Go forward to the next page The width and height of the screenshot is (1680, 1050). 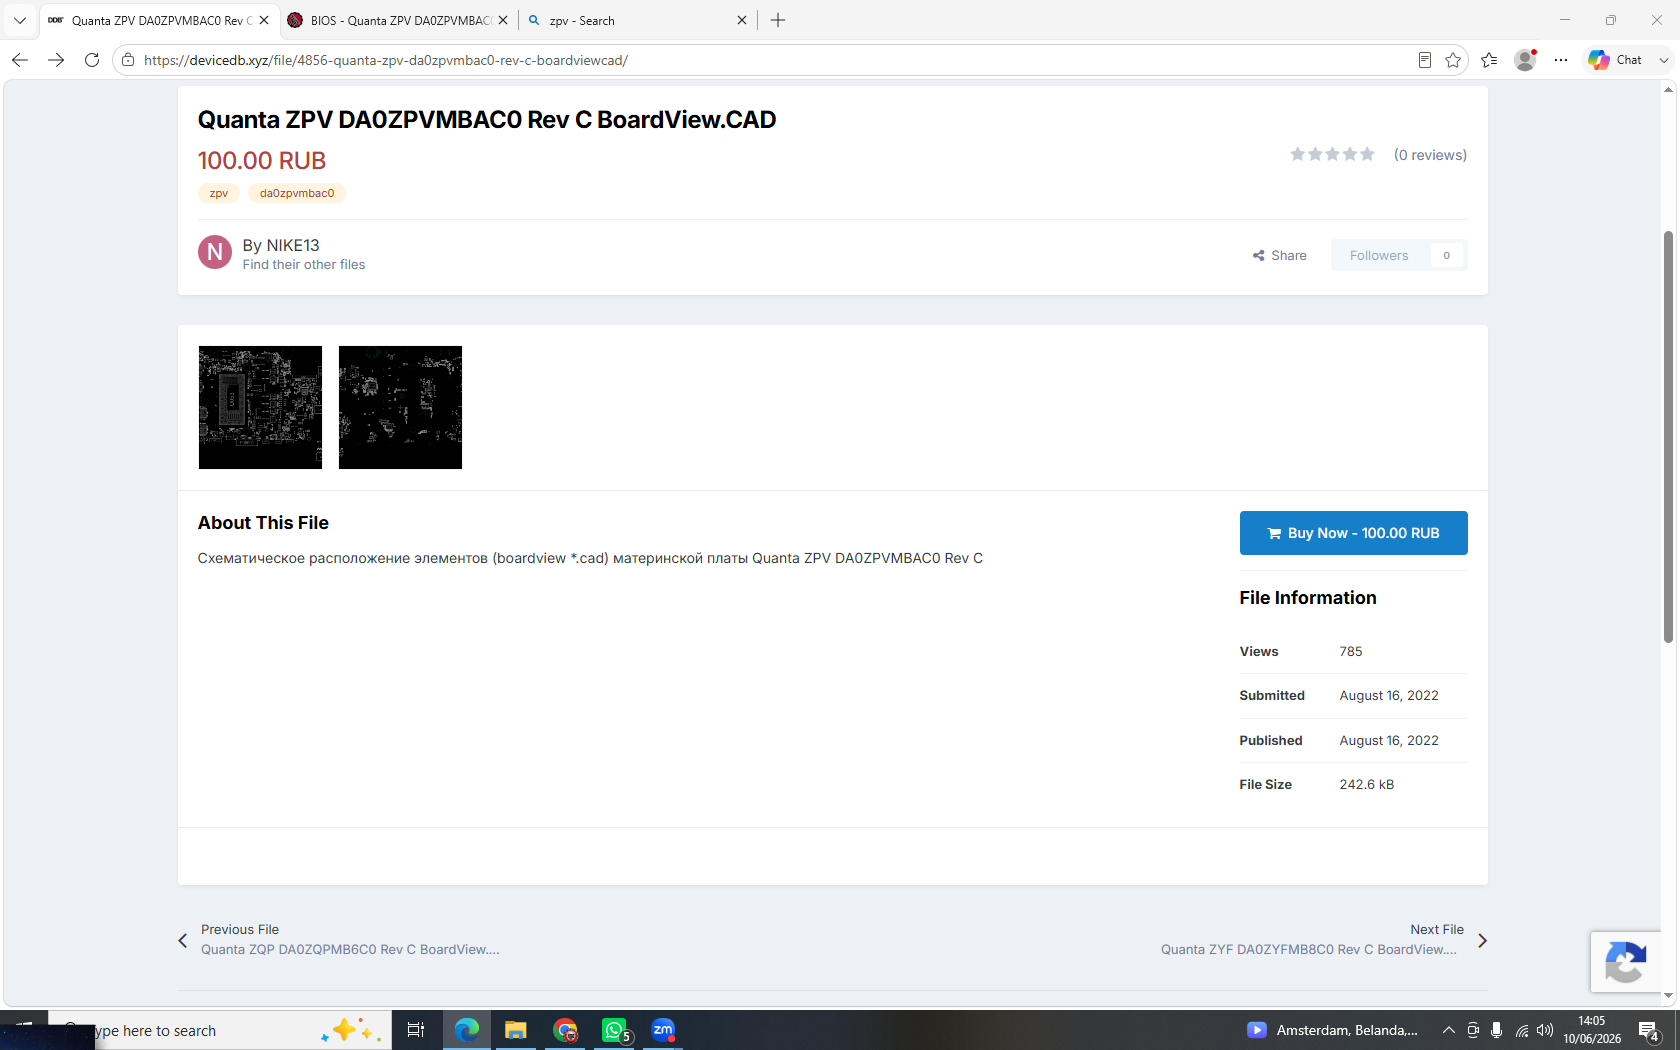pyautogui.click(x=56, y=60)
